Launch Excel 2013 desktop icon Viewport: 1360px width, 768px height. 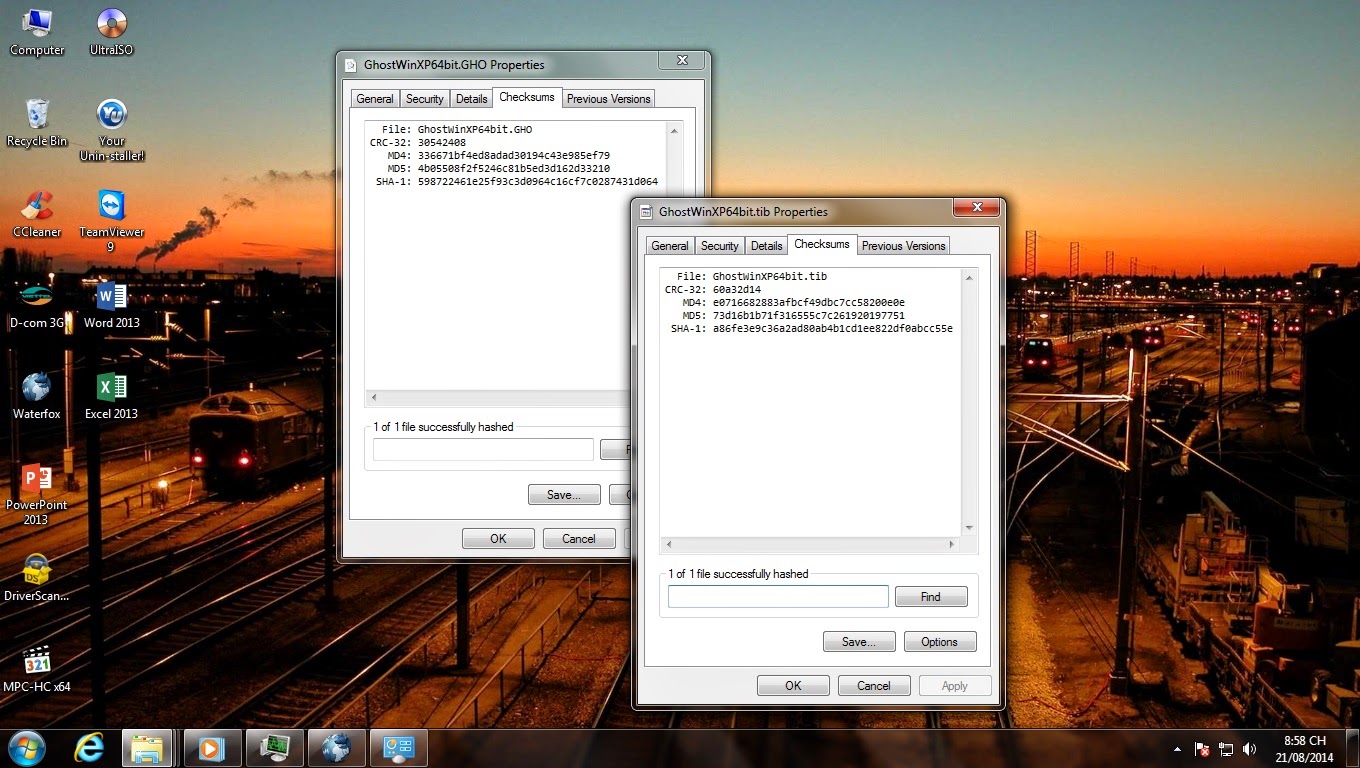coord(111,389)
